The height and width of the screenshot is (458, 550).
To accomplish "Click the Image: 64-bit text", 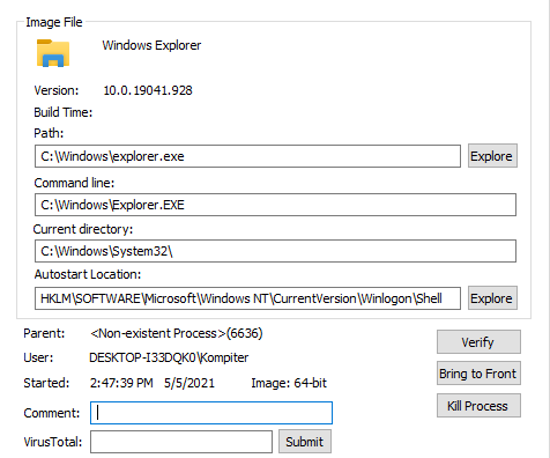I will coord(289,383).
